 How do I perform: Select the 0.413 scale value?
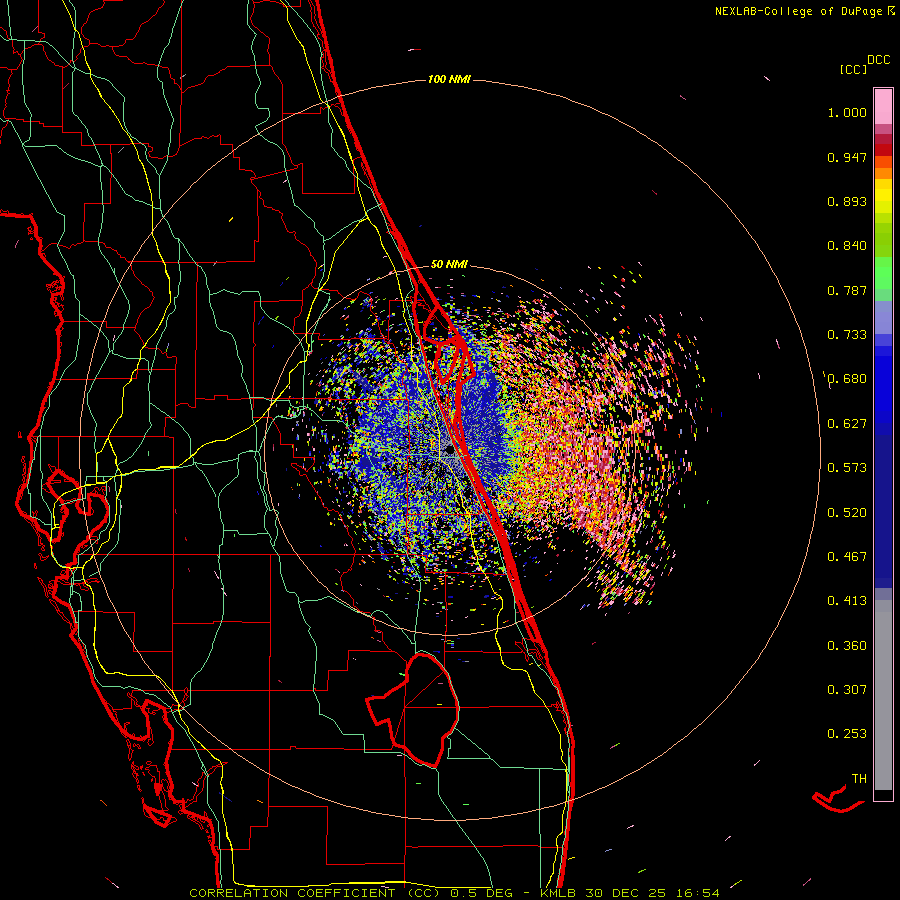[847, 601]
